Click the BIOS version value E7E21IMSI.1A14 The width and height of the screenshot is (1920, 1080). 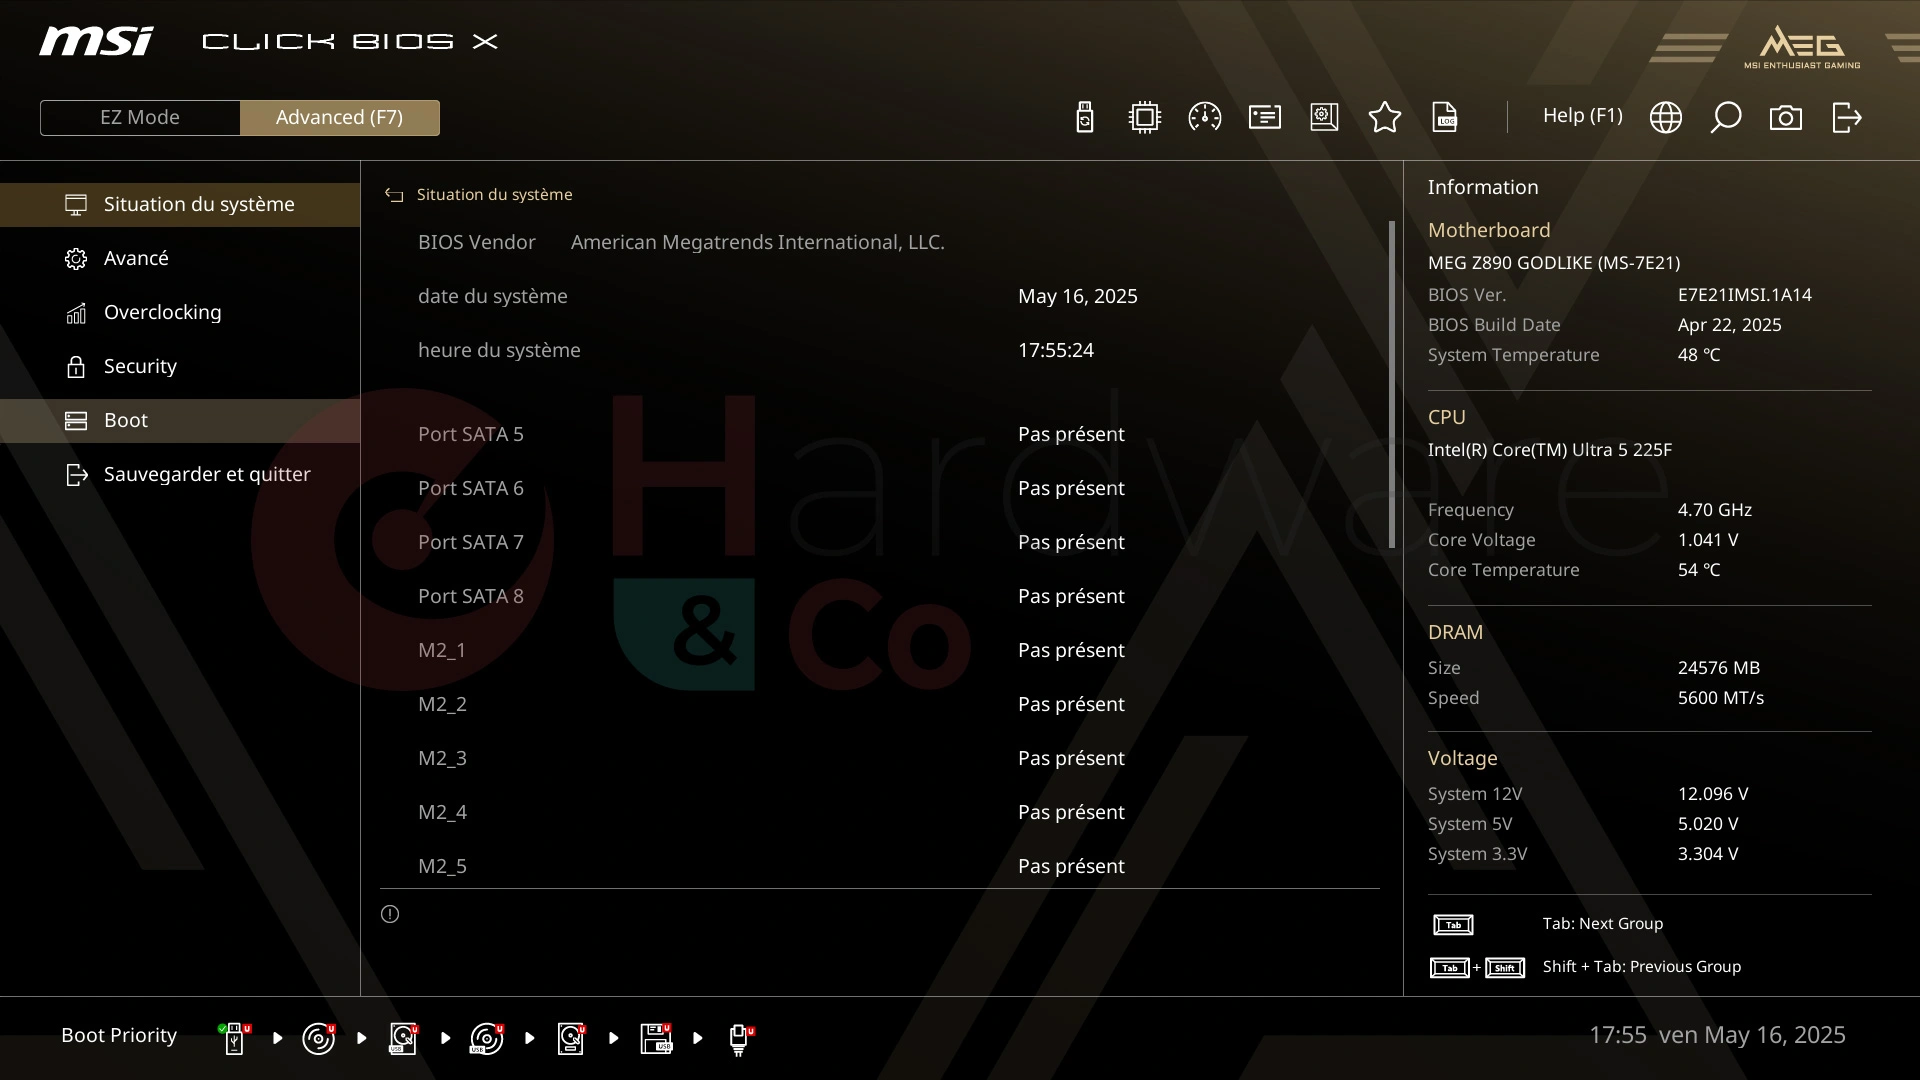click(x=1745, y=295)
